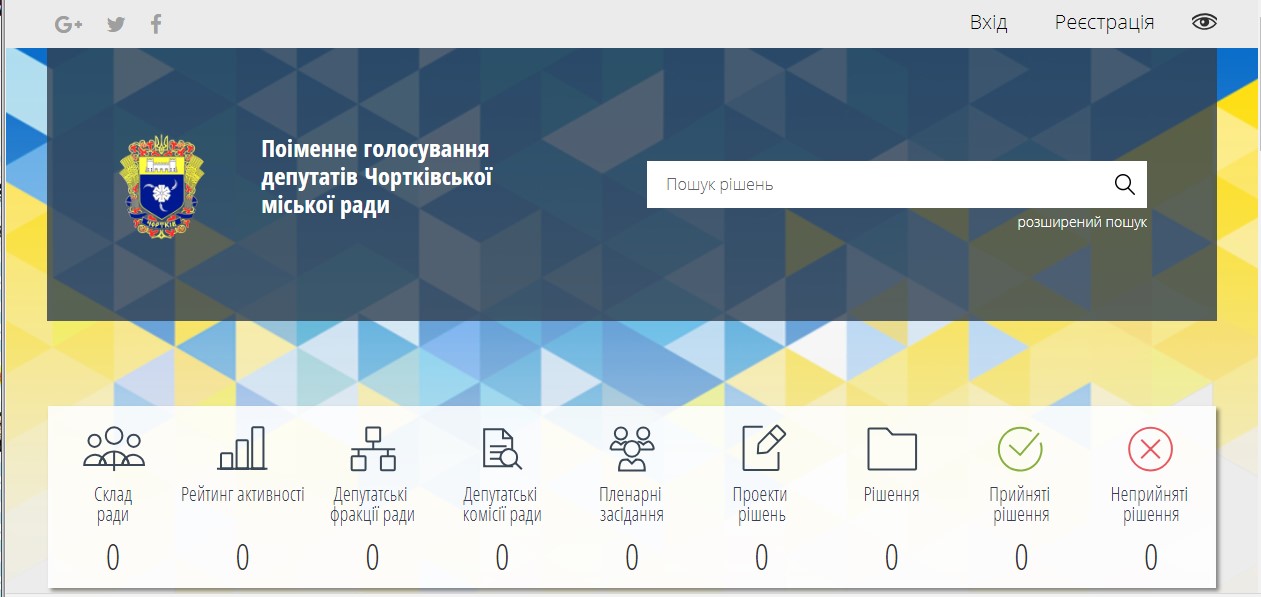This screenshot has height=597, width=1261.
Task: Open Рейтинг активності bar chart icon
Action: 242,448
